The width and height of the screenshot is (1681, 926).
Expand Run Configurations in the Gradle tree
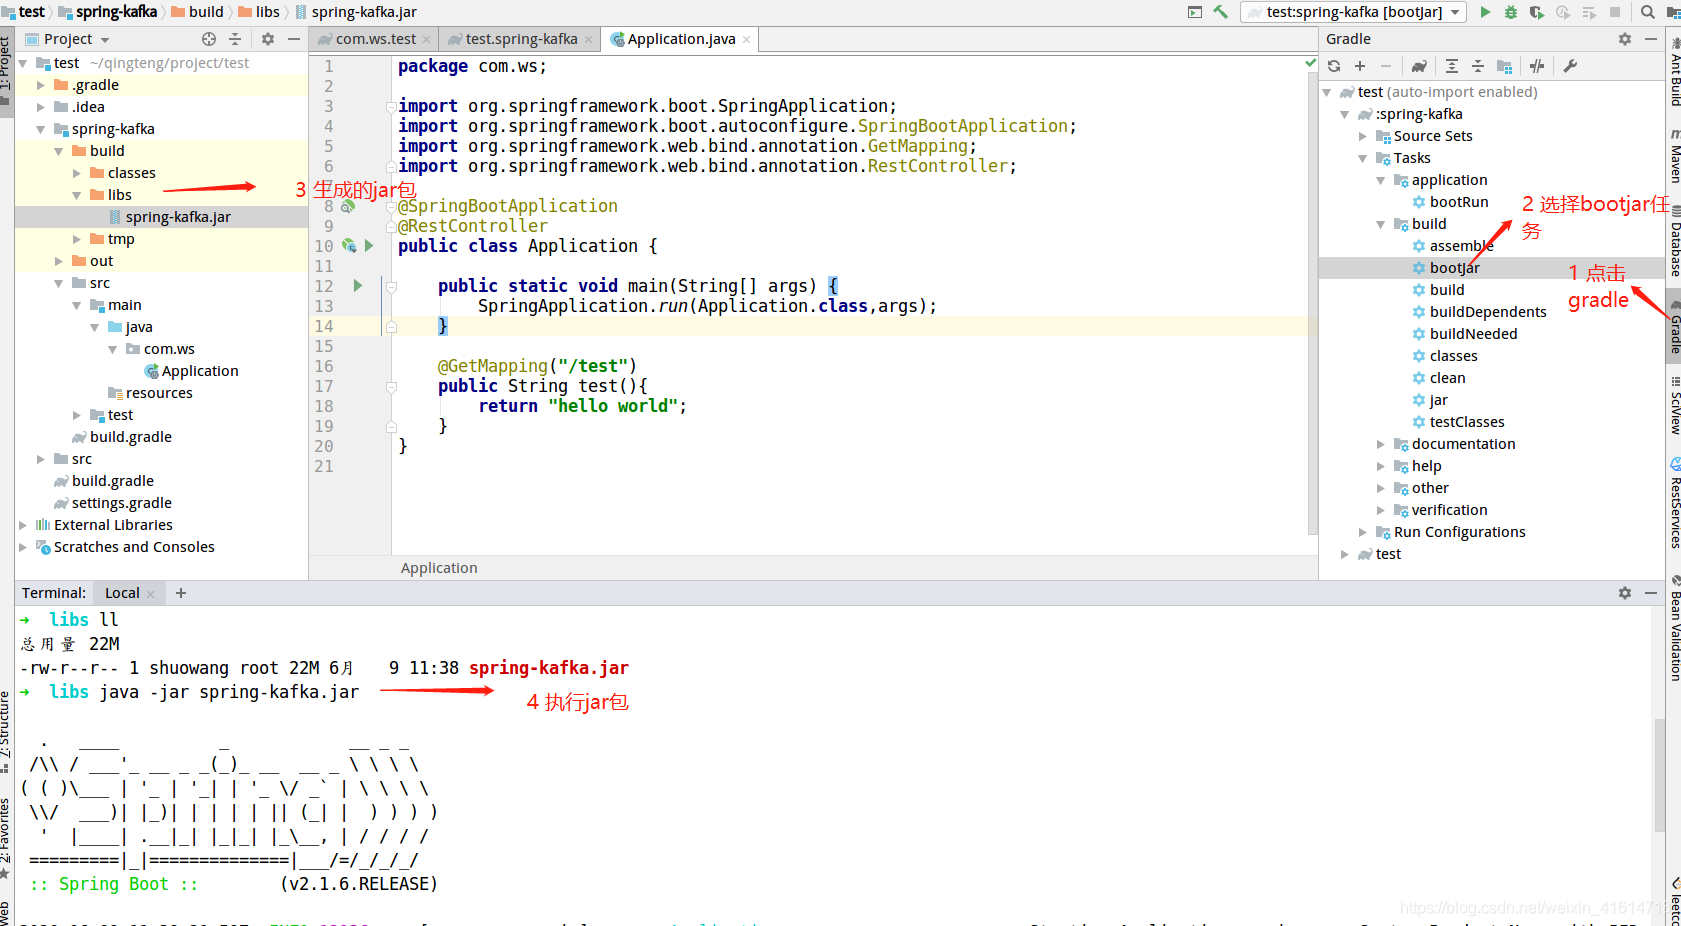tap(1363, 532)
